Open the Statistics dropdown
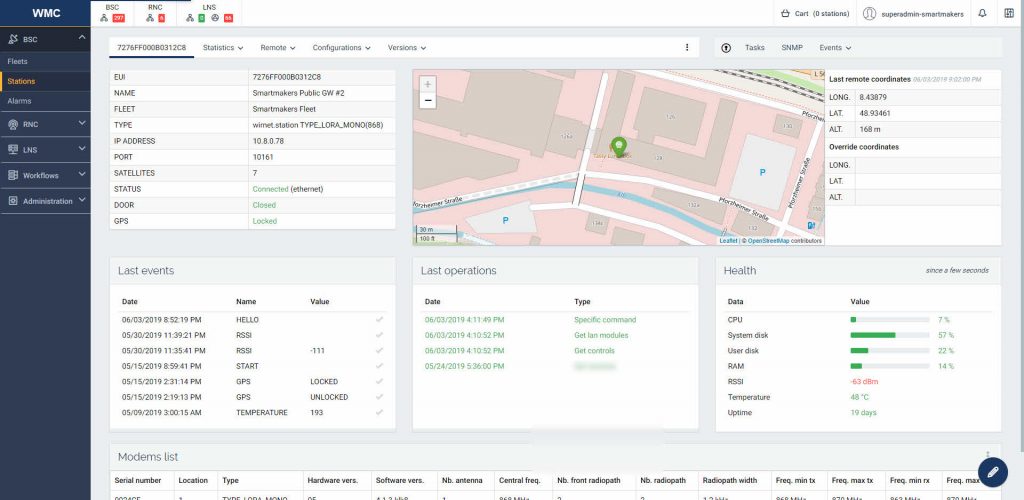The height and width of the screenshot is (500, 1024). (223, 48)
